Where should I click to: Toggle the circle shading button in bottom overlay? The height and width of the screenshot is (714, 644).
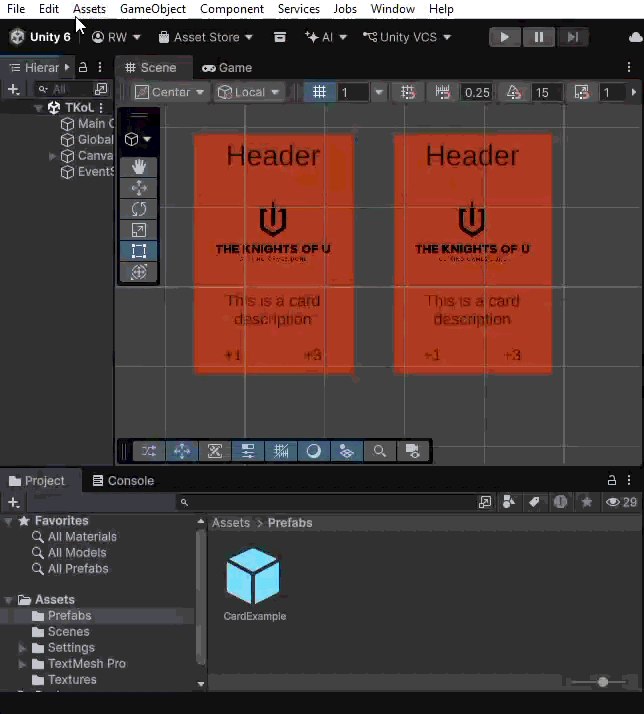pos(313,451)
